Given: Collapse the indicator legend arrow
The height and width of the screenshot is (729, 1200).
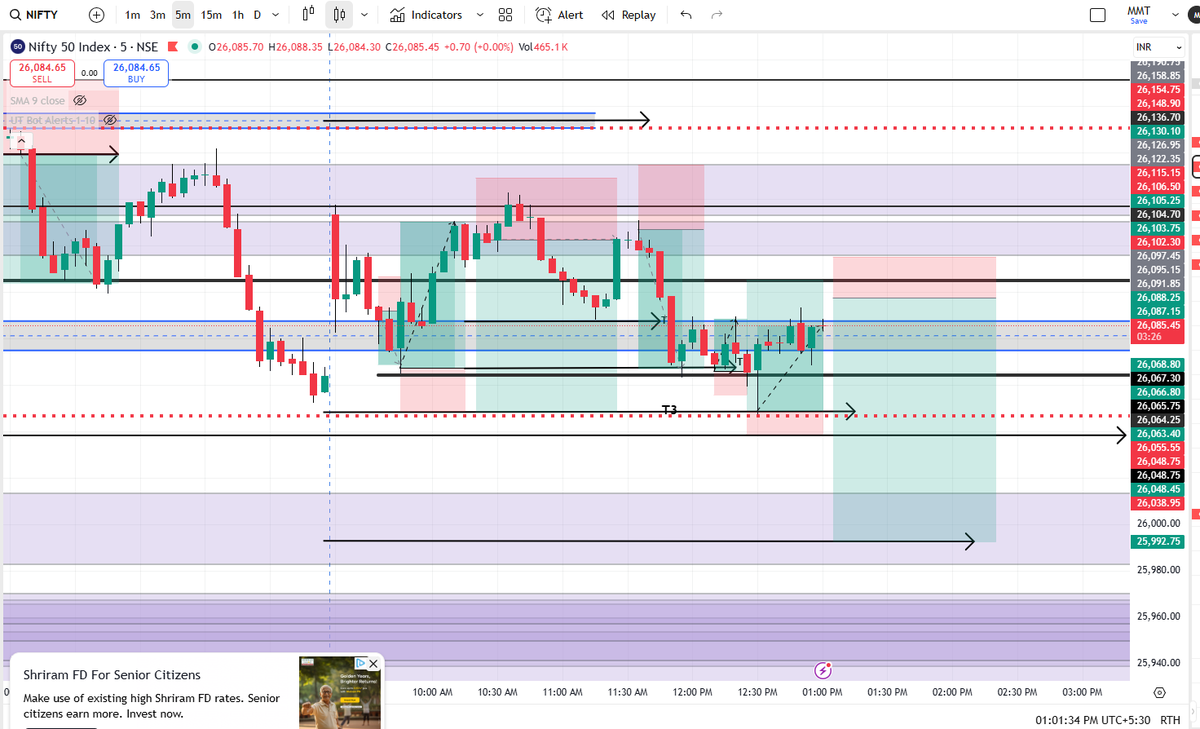Looking at the screenshot, I should [x=20, y=140].
